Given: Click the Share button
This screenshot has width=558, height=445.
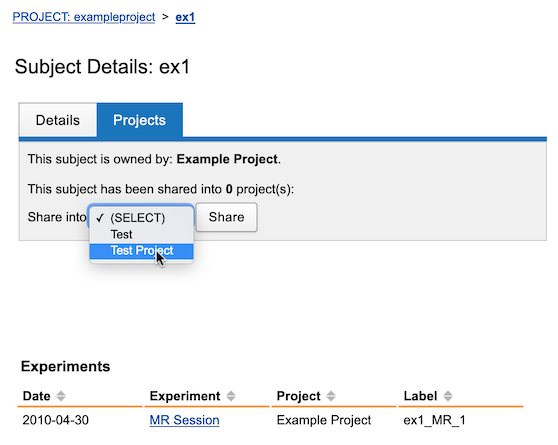Looking at the screenshot, I should pyautogui.click(x=226, y=217).
